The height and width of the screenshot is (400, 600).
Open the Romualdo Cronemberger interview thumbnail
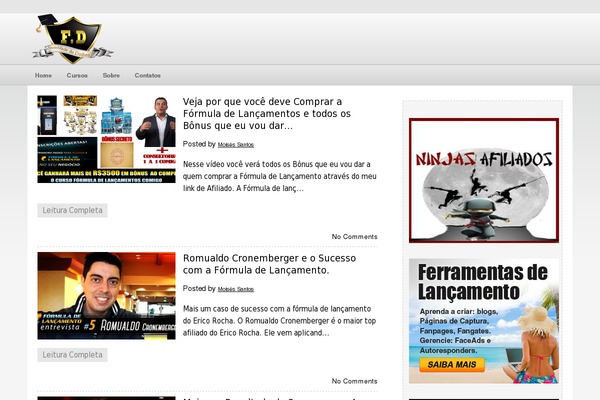pyautogui.click(x=106, y=296)
